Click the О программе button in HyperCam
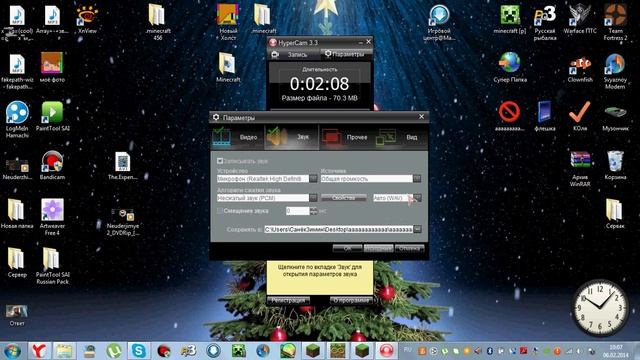The height and width of the screenshot is (360, 640). [351, 300]
